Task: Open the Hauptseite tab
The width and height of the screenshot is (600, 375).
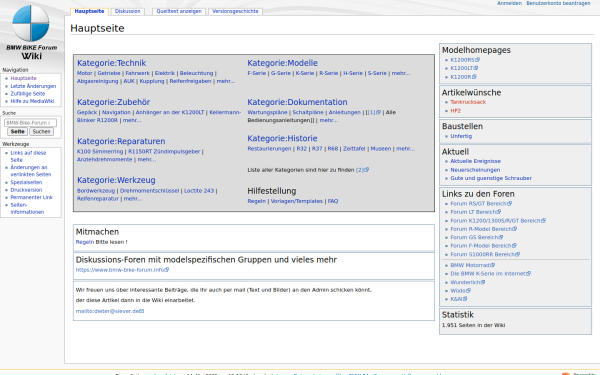Action: [89, 11]
